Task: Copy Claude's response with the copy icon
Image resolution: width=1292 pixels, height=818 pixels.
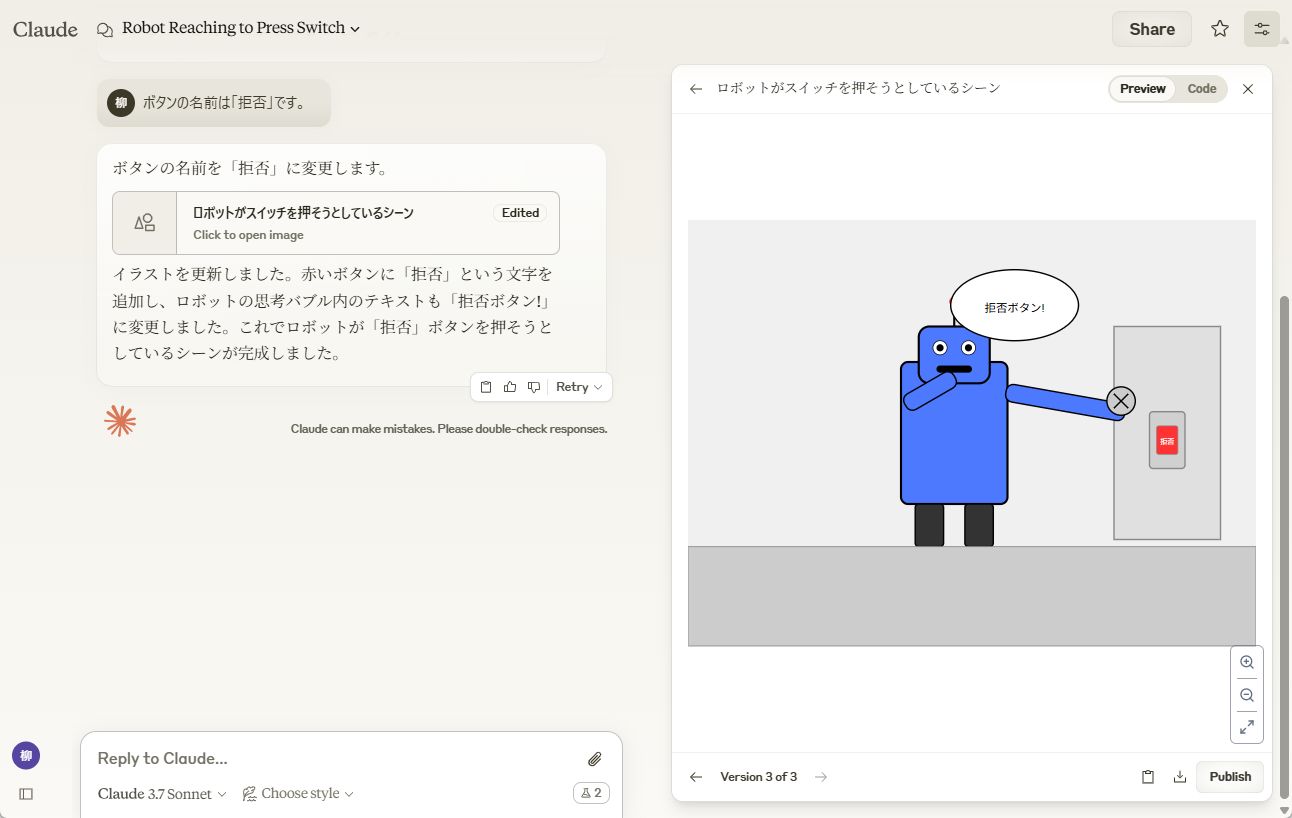Action: pos(486,387)
